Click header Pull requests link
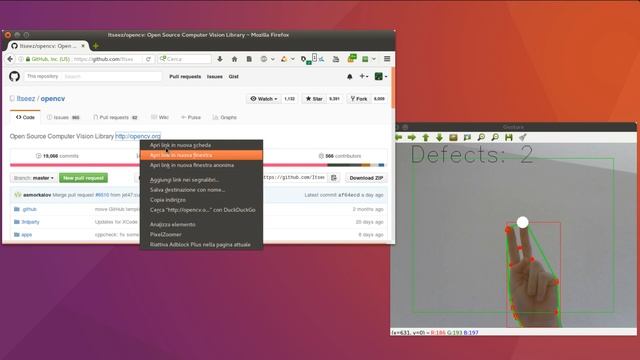Screen dimensions: 640x360 point(185,76)
